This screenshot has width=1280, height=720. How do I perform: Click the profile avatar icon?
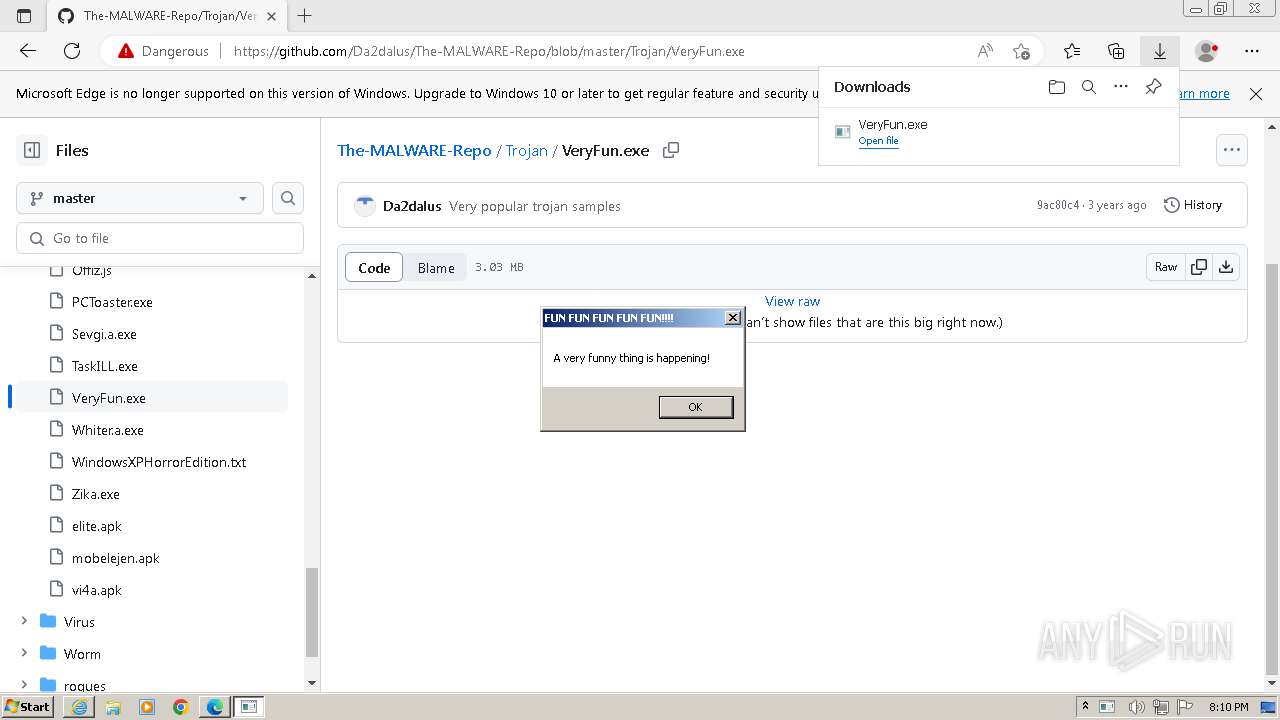(1207, 51)
